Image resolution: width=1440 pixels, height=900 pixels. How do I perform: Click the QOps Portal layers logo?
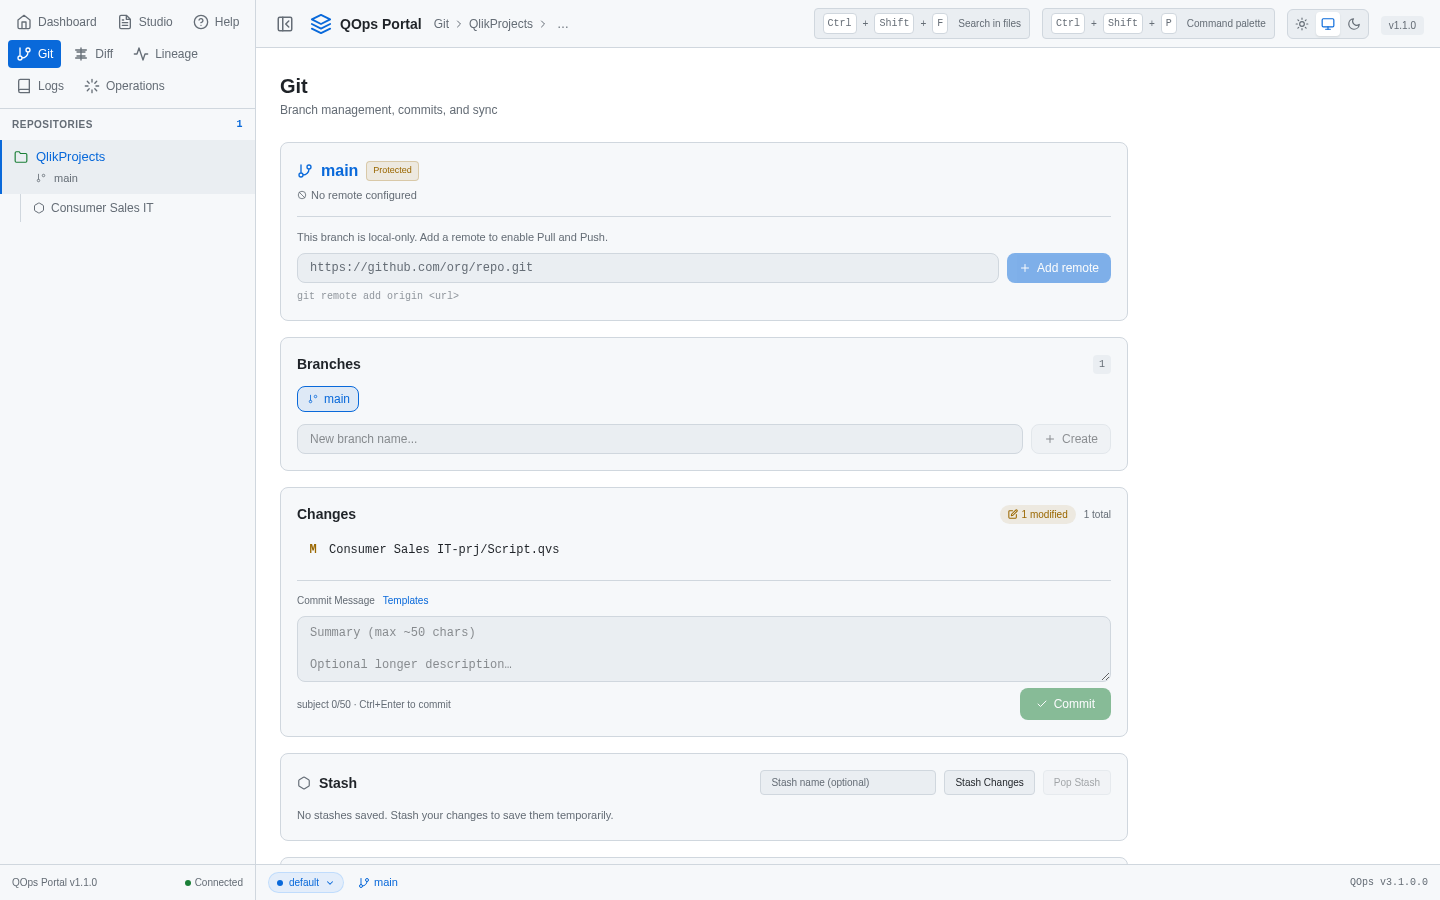pos(321,24)
